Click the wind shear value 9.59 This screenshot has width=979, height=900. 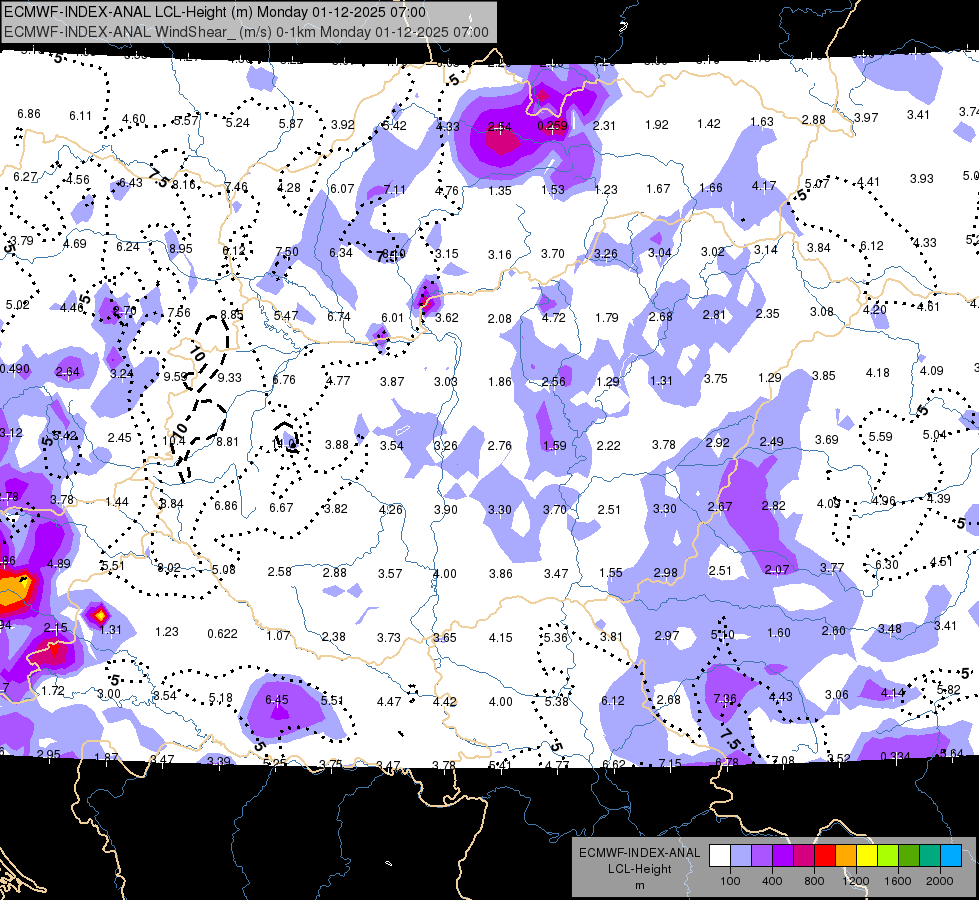[175, 377]
